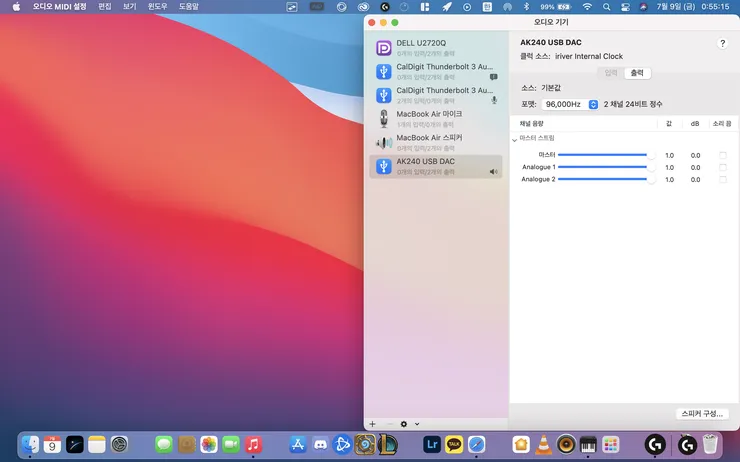
Task: Open Spotlight search in the menu bar
Action: [x=606, y=7]
